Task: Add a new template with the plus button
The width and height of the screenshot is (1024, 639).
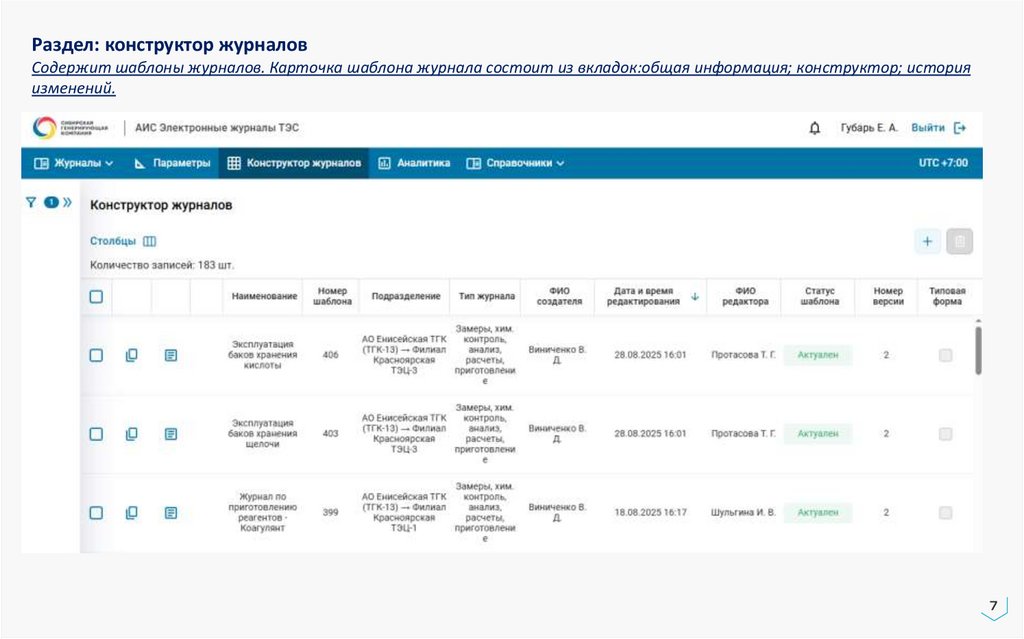Action: point(927,242)
